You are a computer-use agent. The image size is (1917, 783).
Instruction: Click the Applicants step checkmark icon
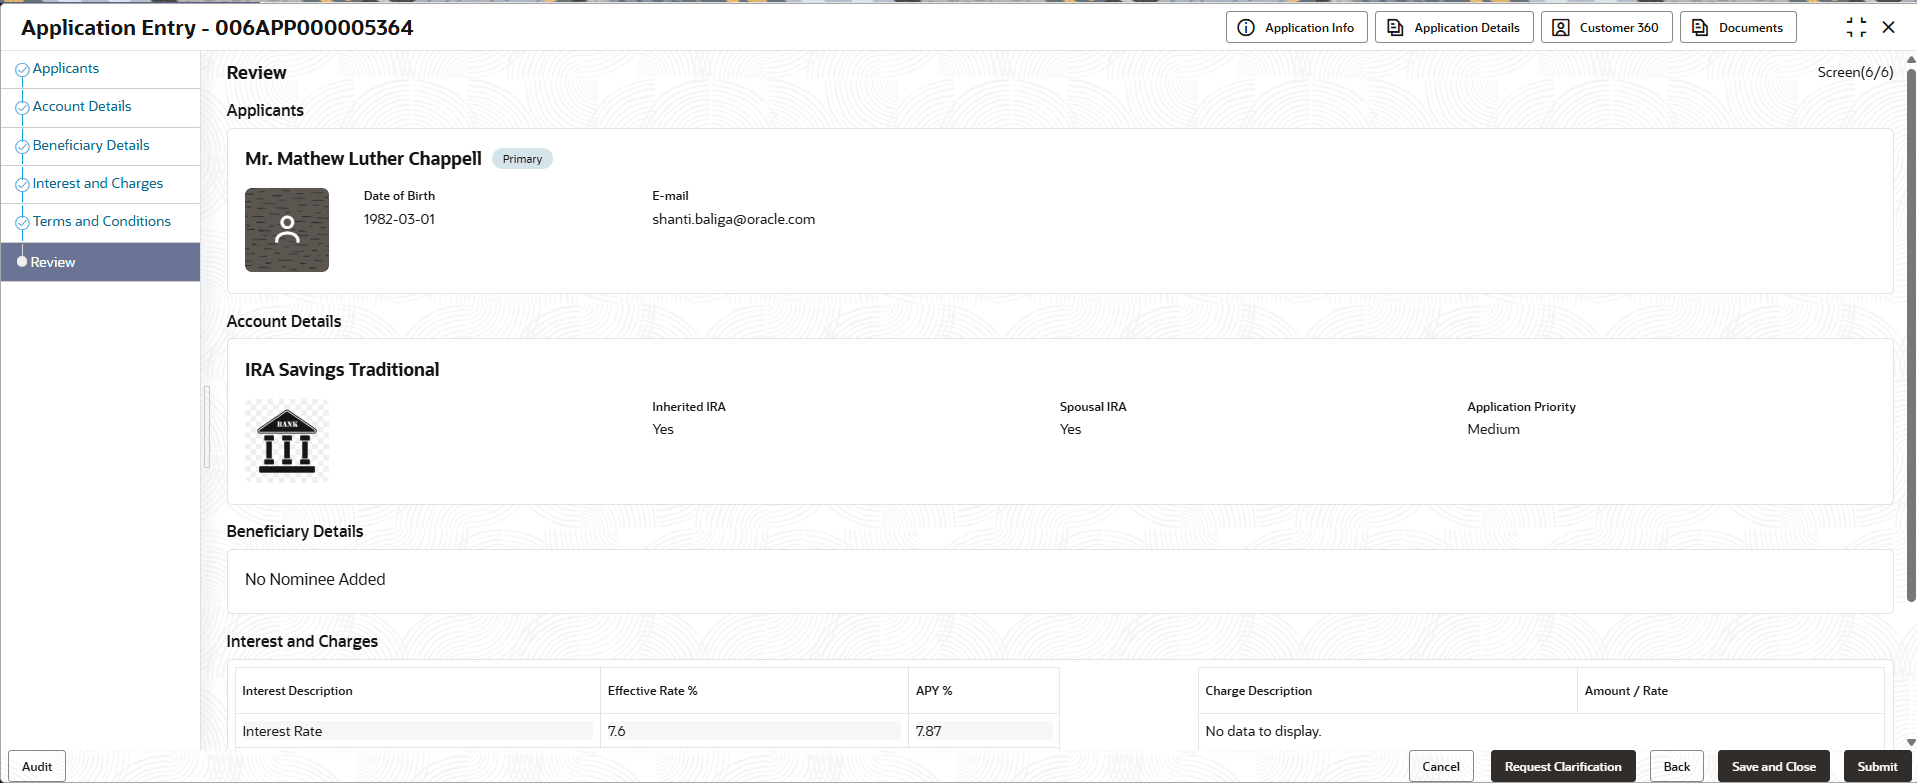[22, 70]
